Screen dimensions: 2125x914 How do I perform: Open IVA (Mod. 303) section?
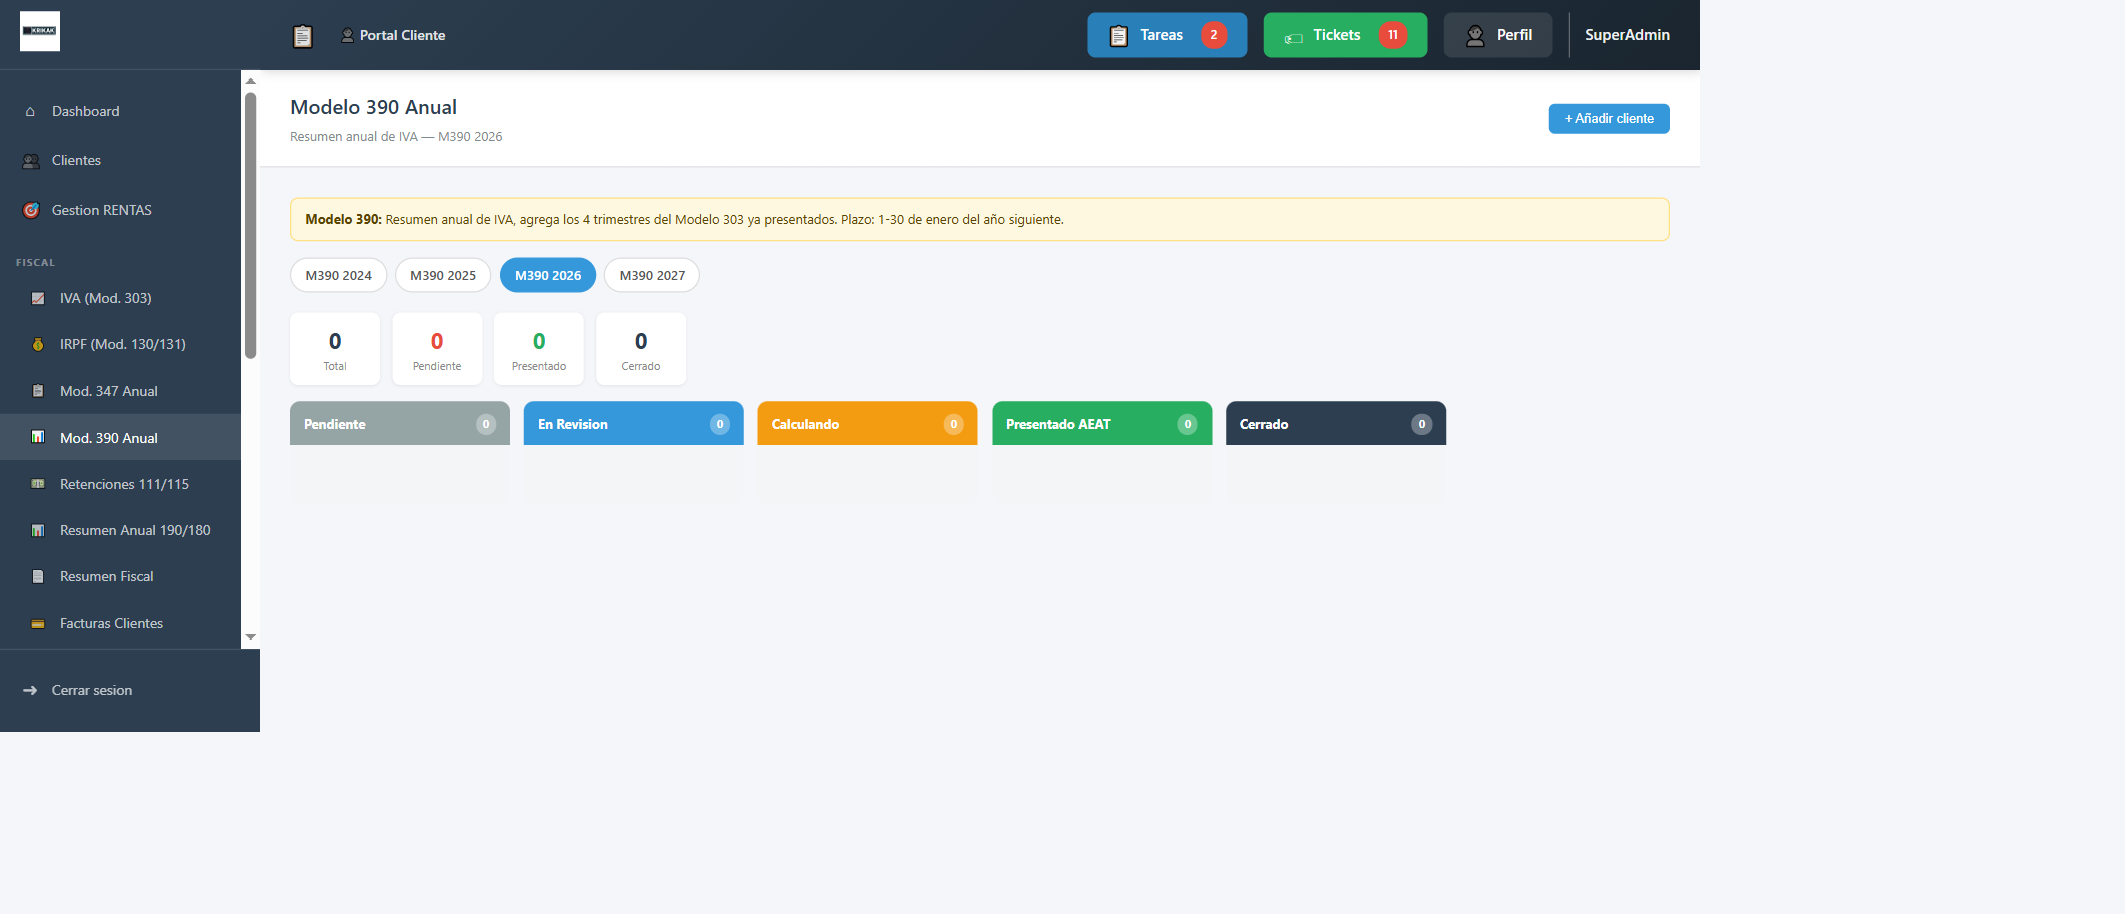point(120,298)
